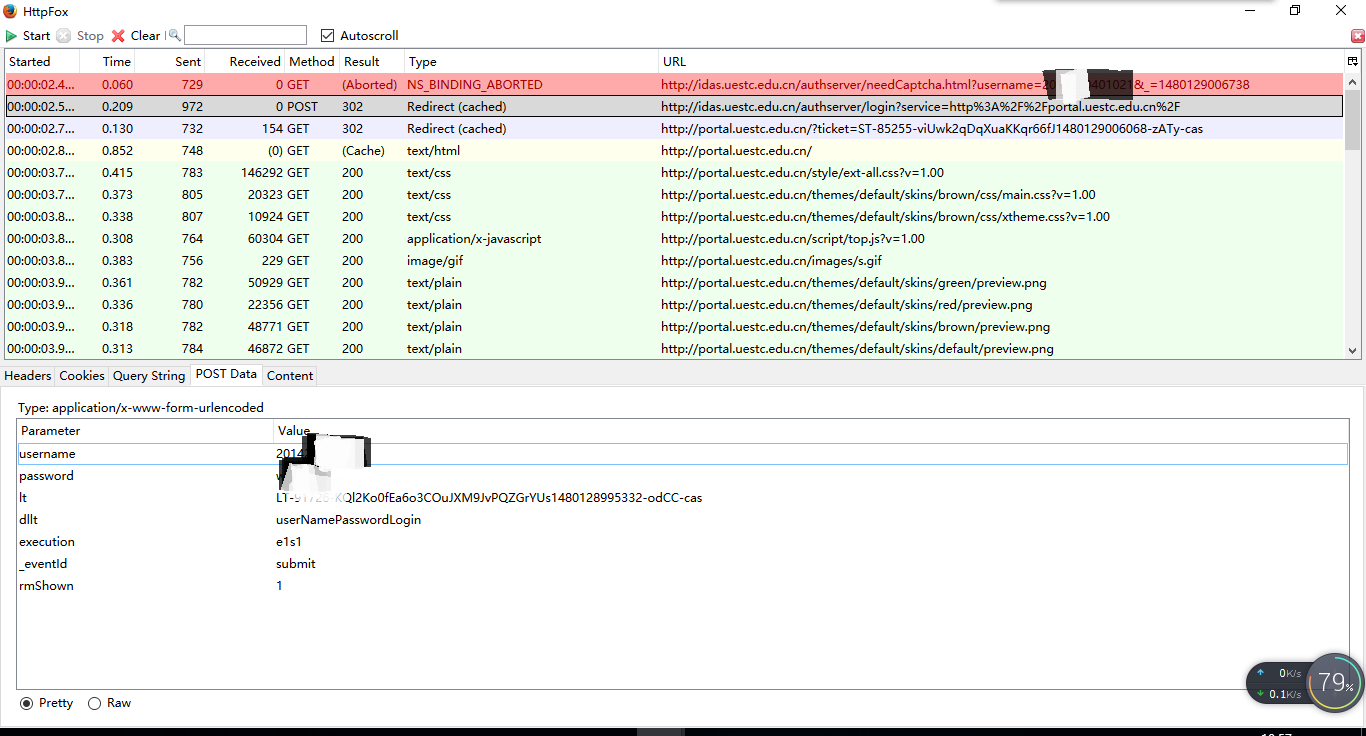Select the NS_BINDING_ABORTED request row
The height and width of the screenshot is (736, 1366).
675,85
